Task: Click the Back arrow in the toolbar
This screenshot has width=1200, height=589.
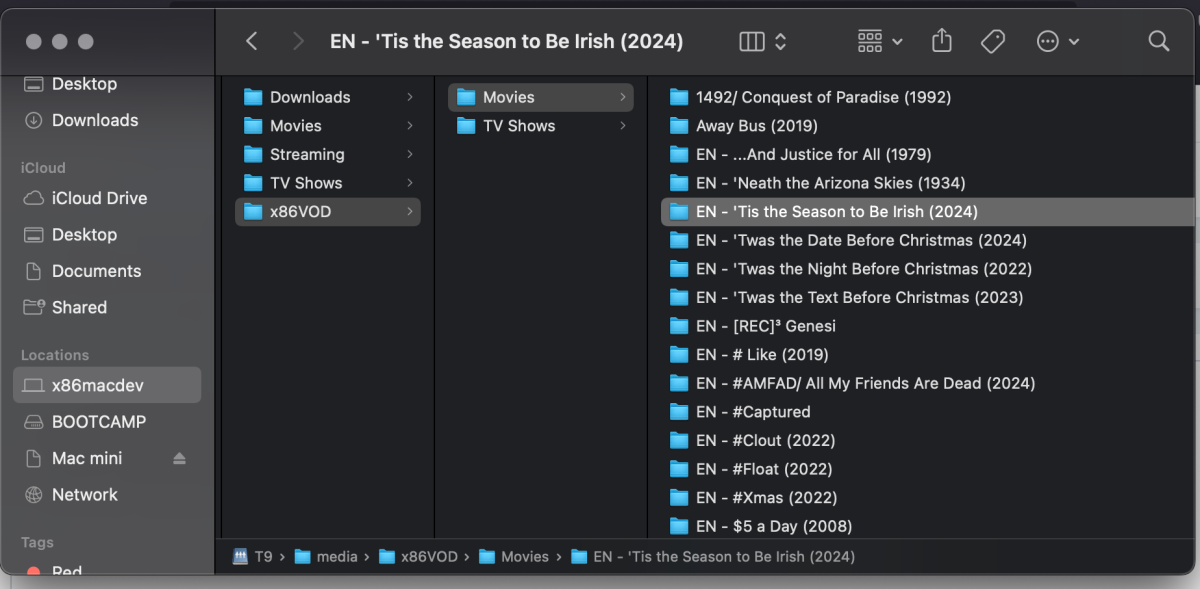Action: (251, 41)
